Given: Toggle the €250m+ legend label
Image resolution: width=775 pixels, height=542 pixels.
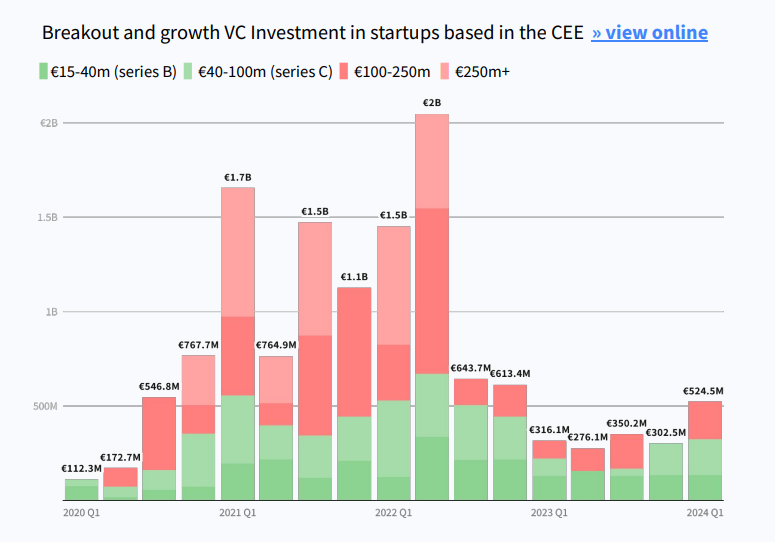Looking at the screenshot, I should [482, 72].
